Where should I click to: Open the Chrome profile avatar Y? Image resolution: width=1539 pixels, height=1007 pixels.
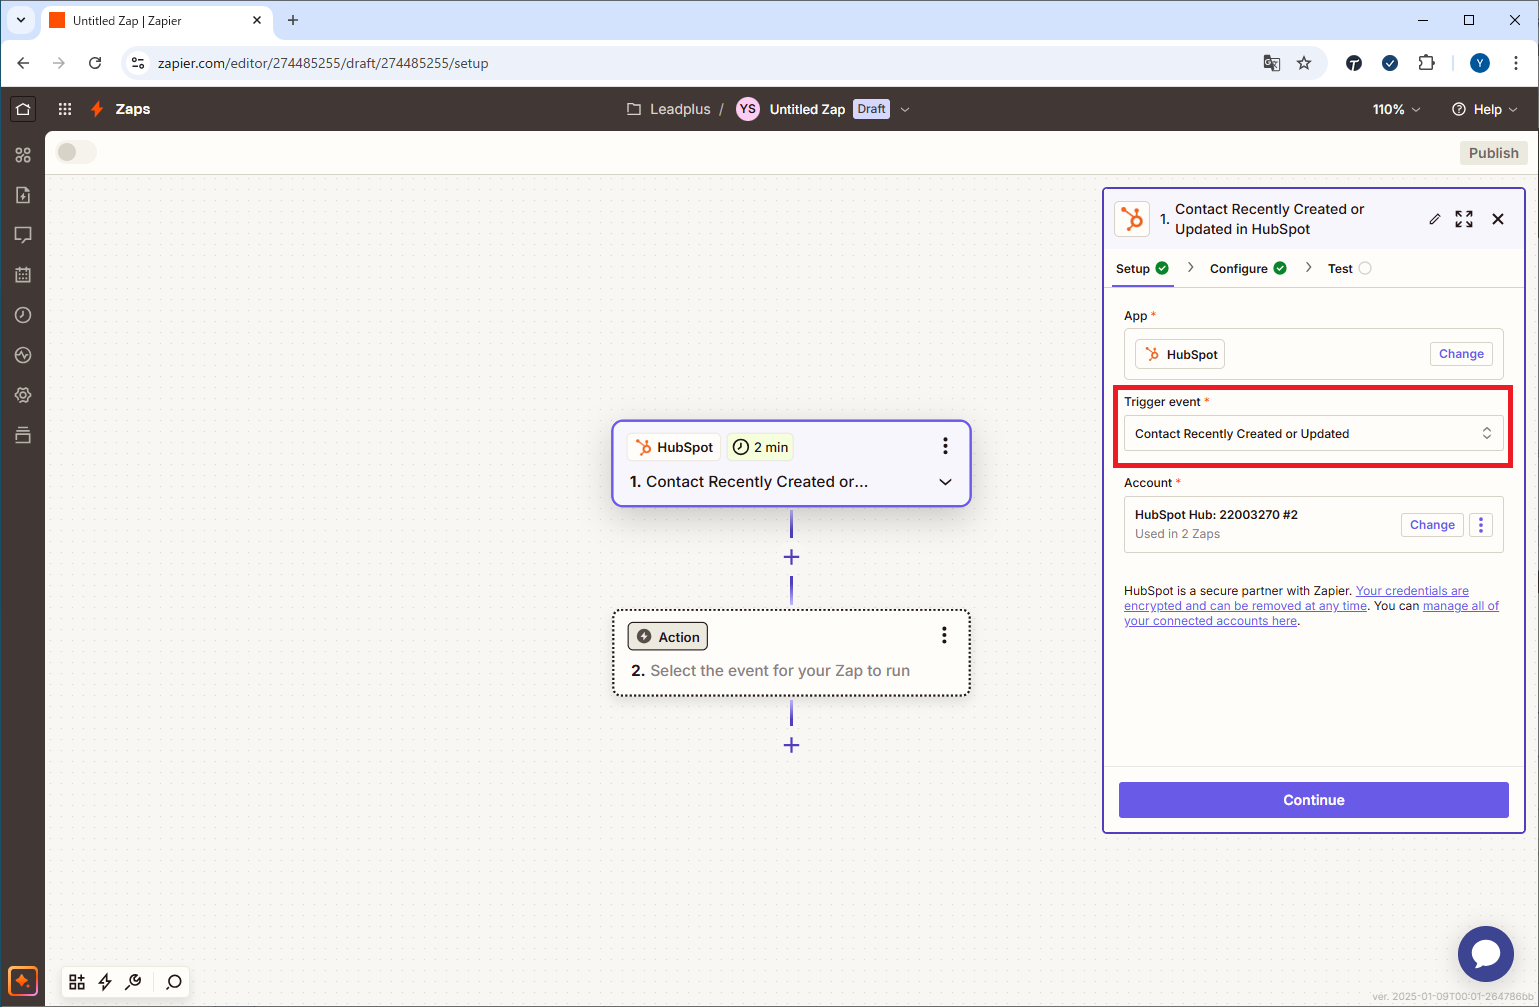coord(1480,63)
